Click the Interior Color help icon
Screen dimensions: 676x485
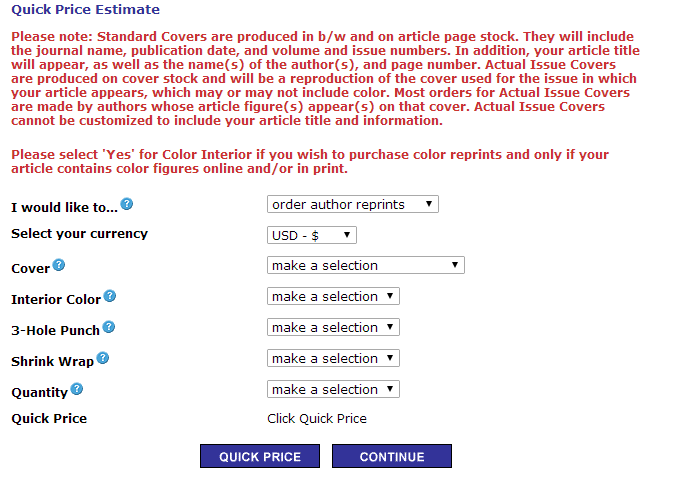(x=110, y=297)
